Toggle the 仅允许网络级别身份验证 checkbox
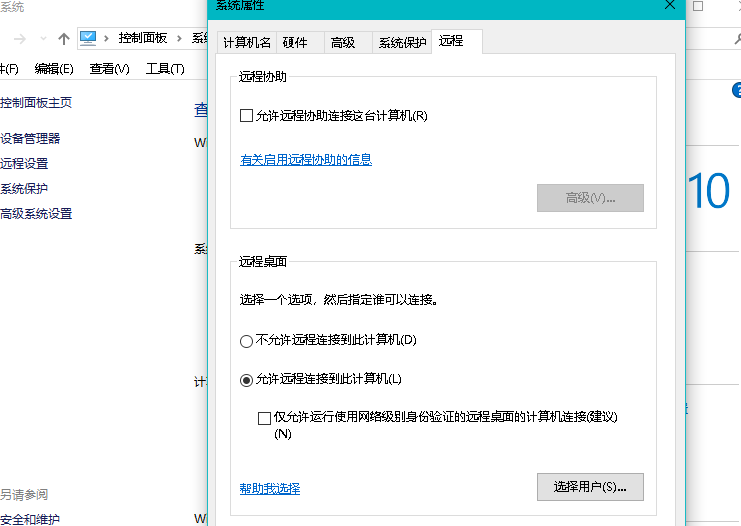741x526 pixels. coord(264,418)
